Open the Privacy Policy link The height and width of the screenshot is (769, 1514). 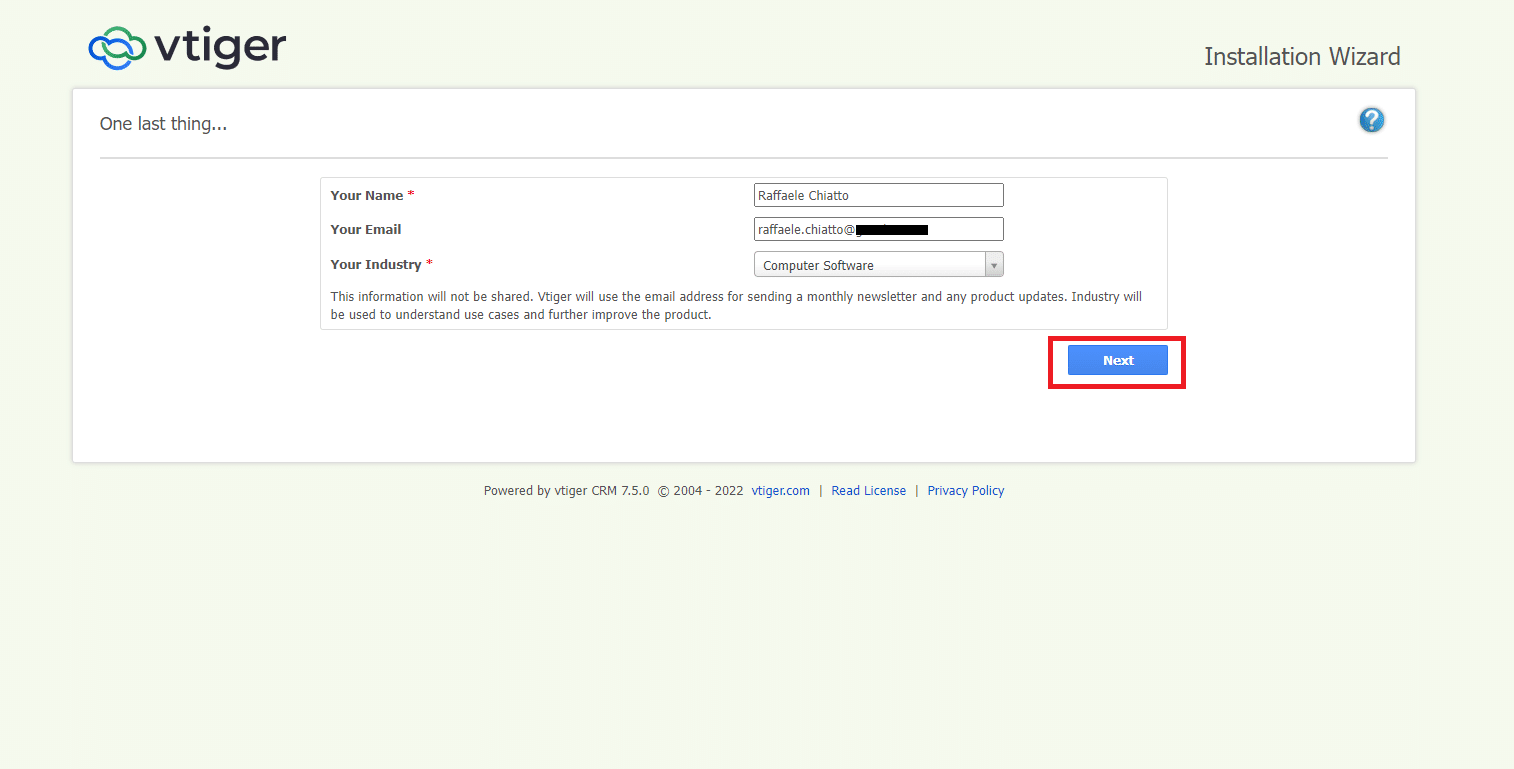pyautogui.click(x=965, y=491)
